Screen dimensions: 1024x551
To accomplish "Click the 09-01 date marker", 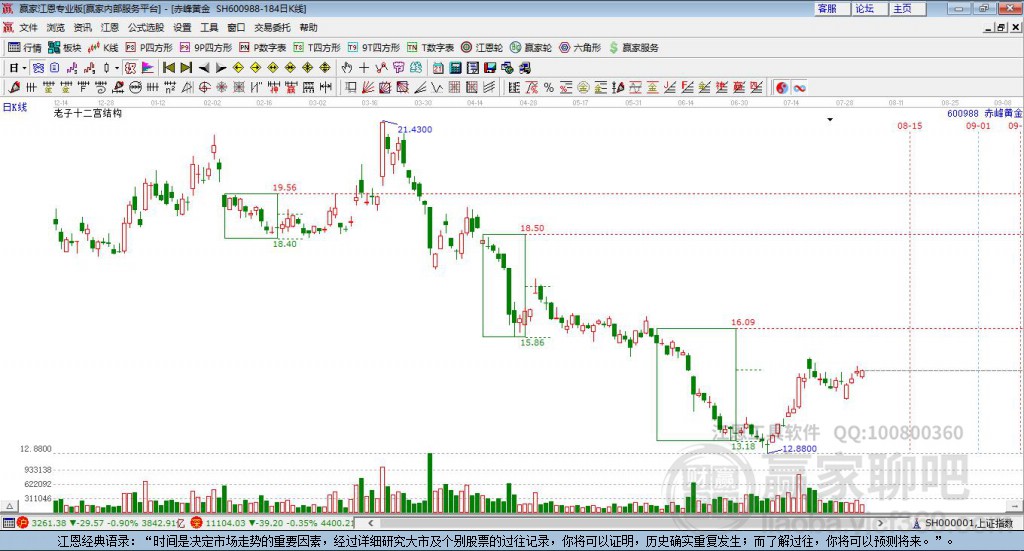I will [x=978, y=125].
